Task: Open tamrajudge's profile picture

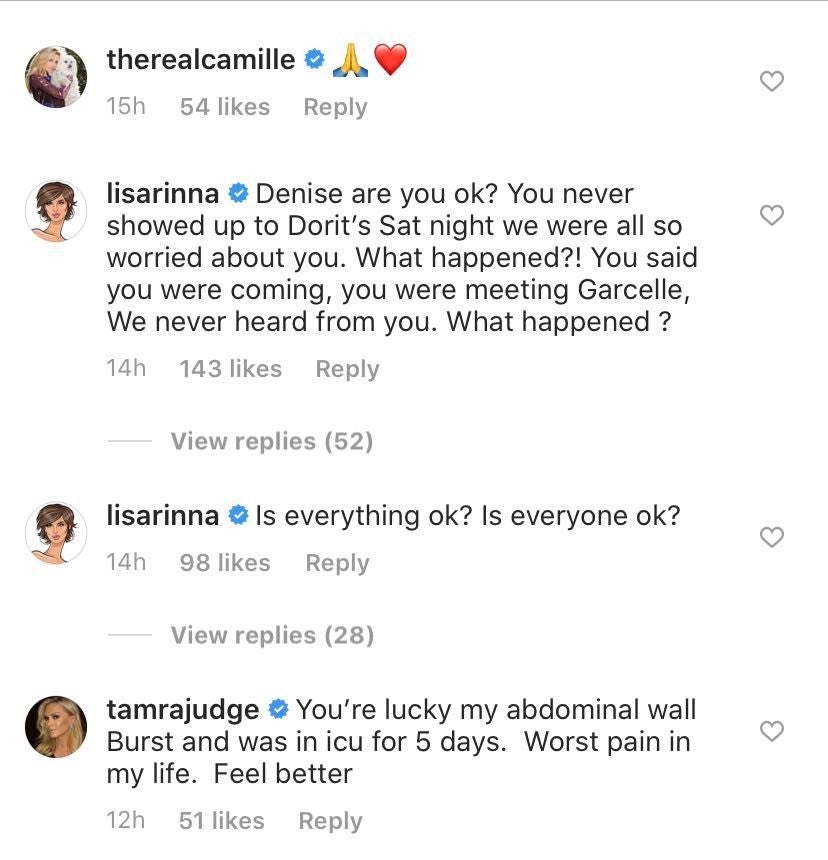Action: coord(55,727)
